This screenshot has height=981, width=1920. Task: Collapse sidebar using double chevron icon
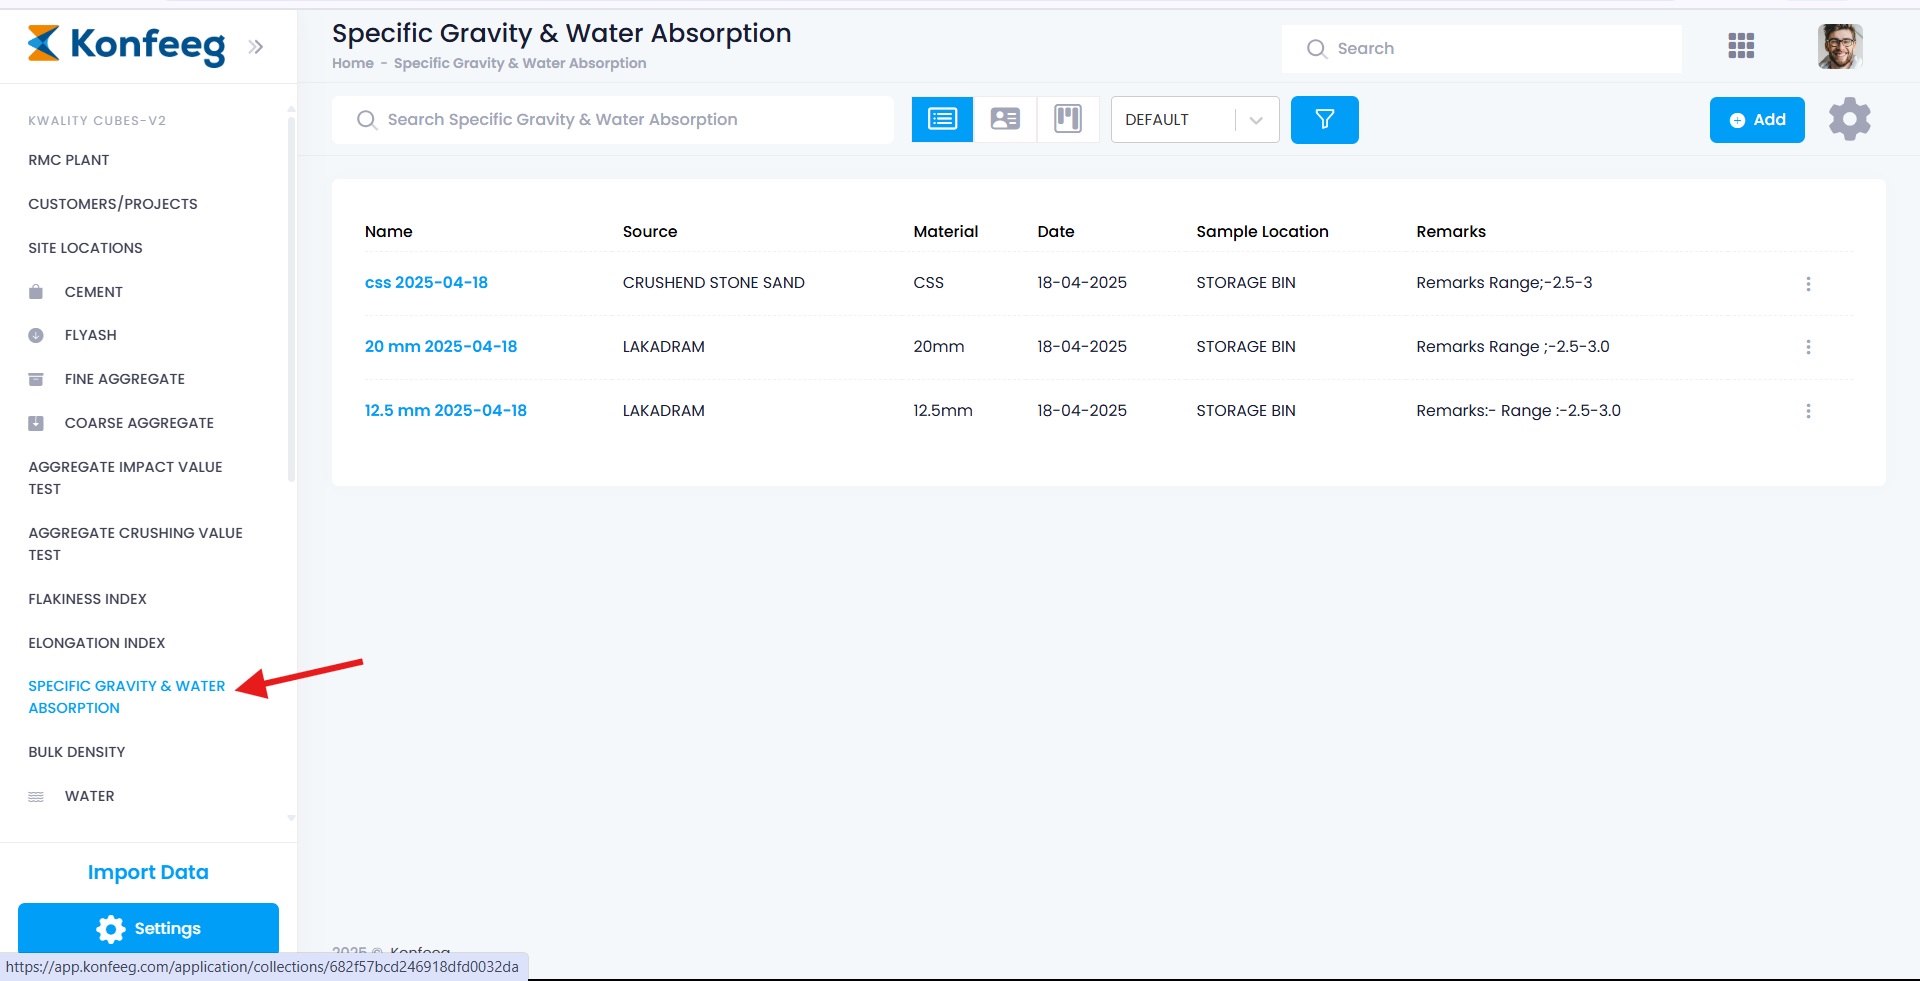256,46
